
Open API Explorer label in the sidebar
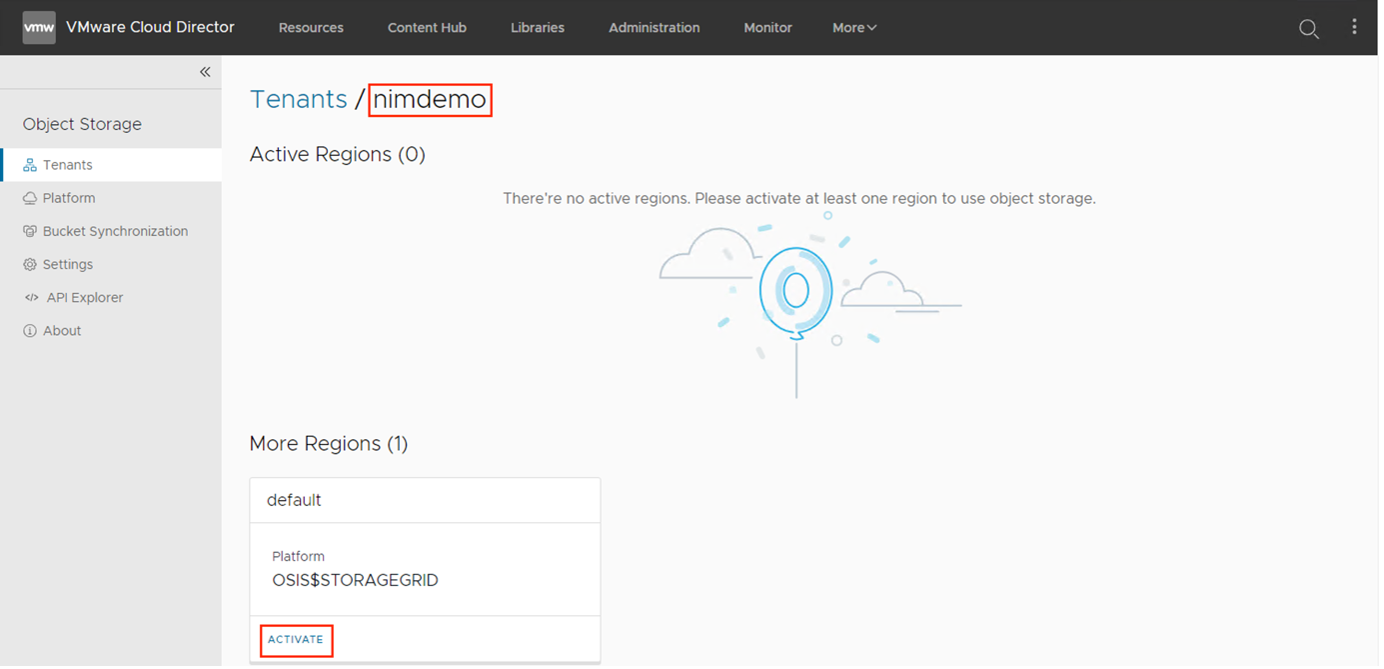[85, 298]
